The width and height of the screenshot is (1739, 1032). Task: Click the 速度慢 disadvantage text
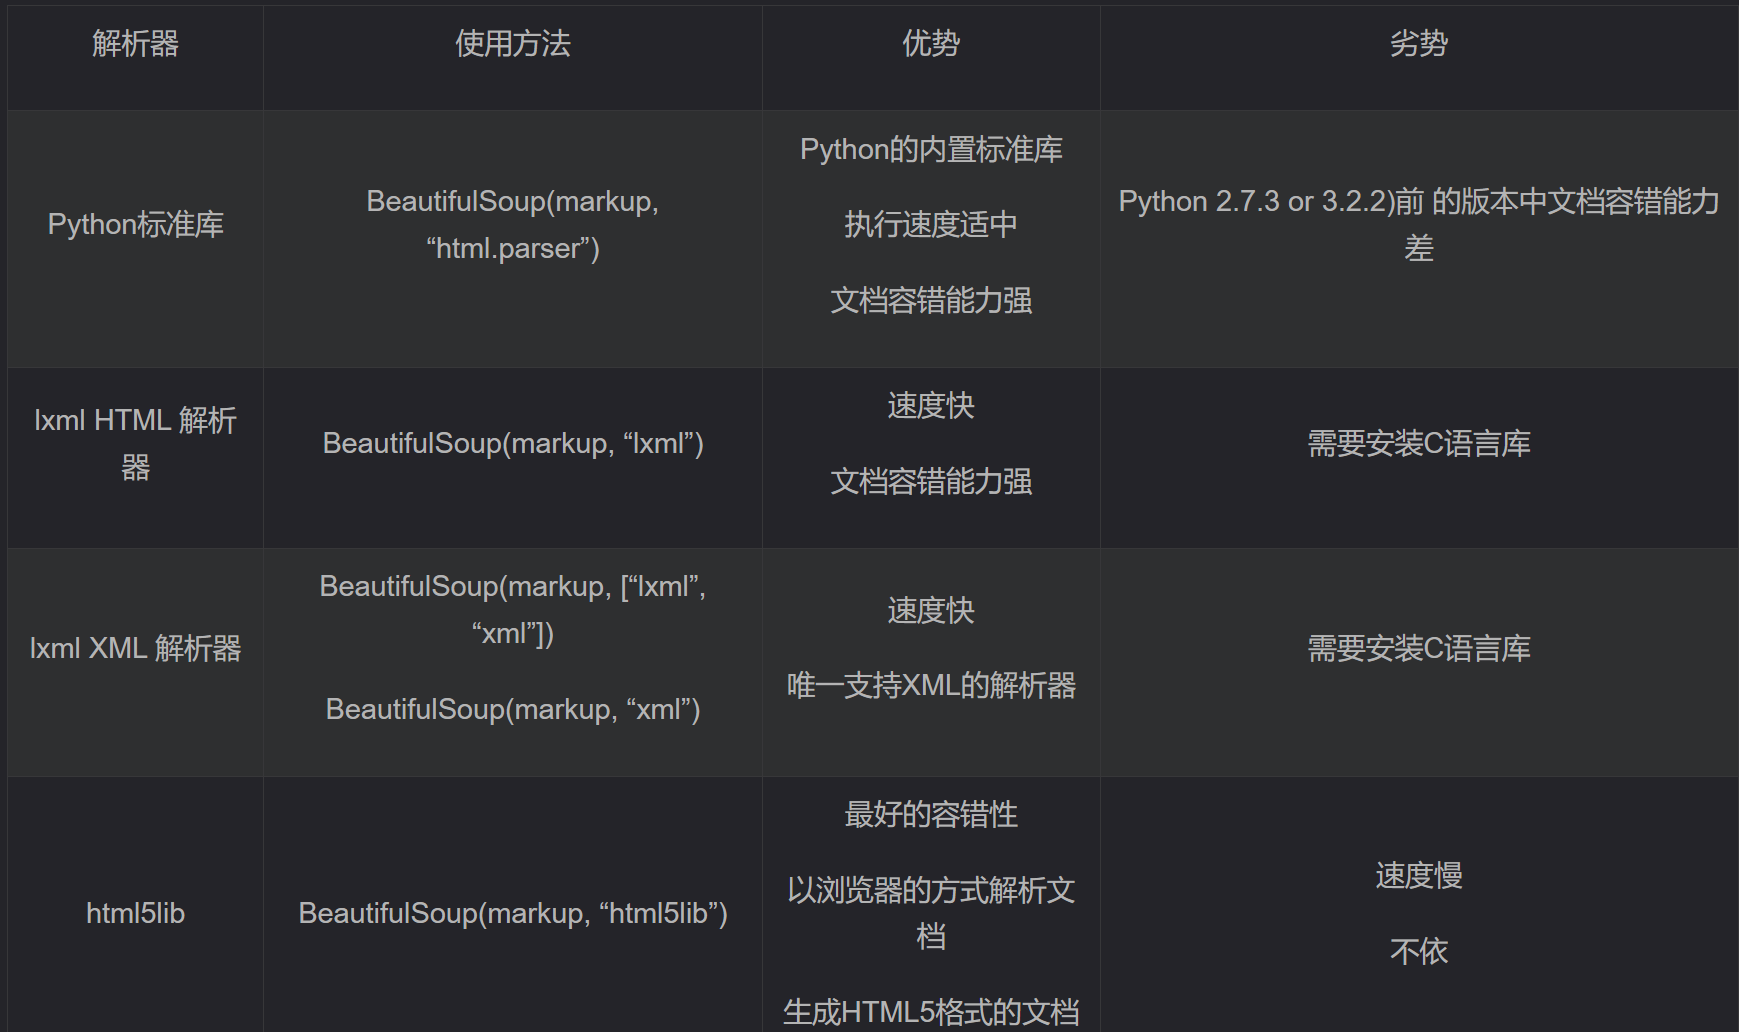tap(1418, 876)
